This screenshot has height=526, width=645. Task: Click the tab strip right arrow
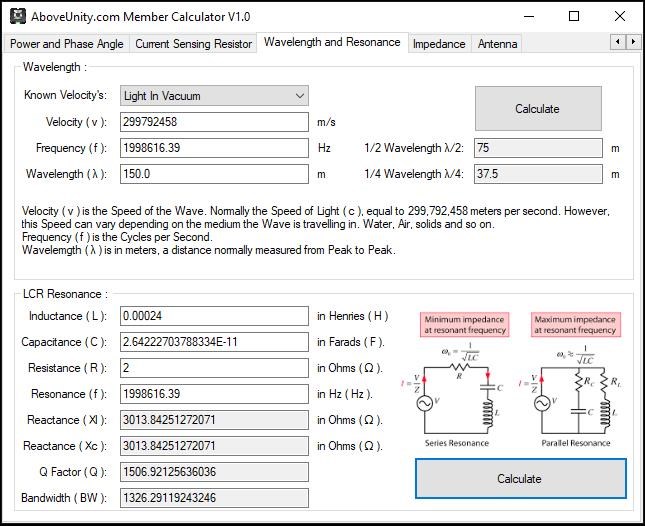(x=633, y=42)
